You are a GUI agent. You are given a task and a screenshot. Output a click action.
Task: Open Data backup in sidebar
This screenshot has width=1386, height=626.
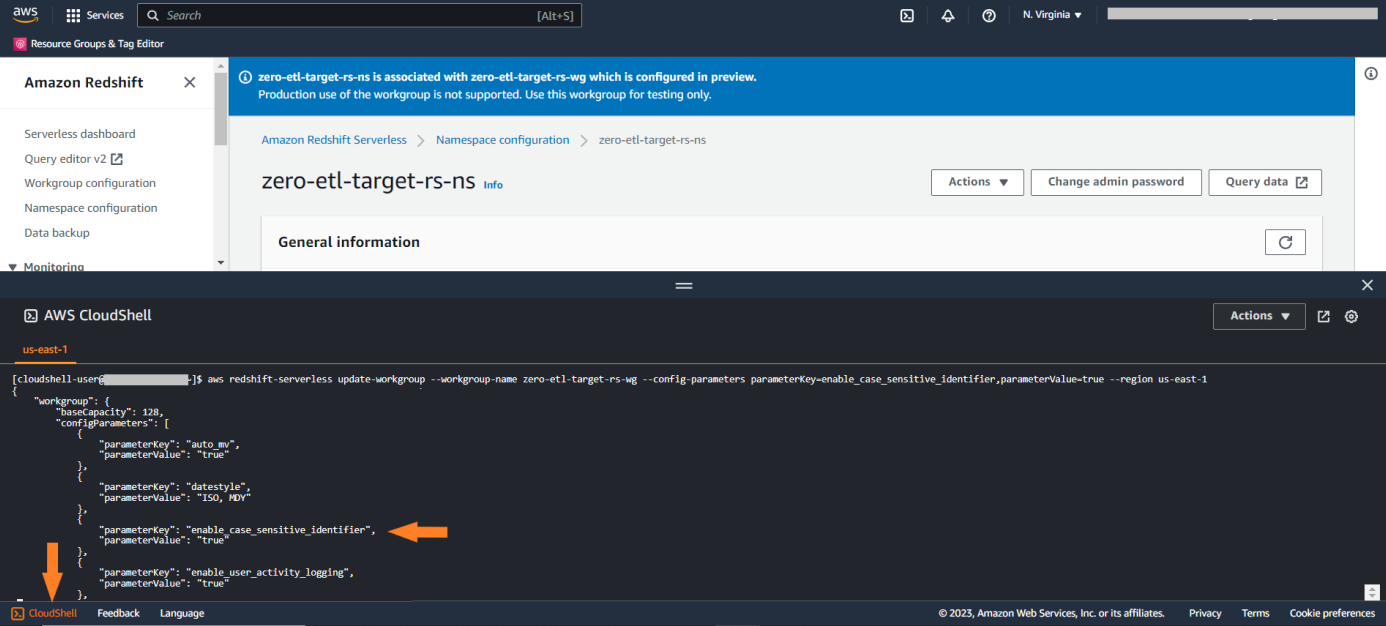coord(57,233)
